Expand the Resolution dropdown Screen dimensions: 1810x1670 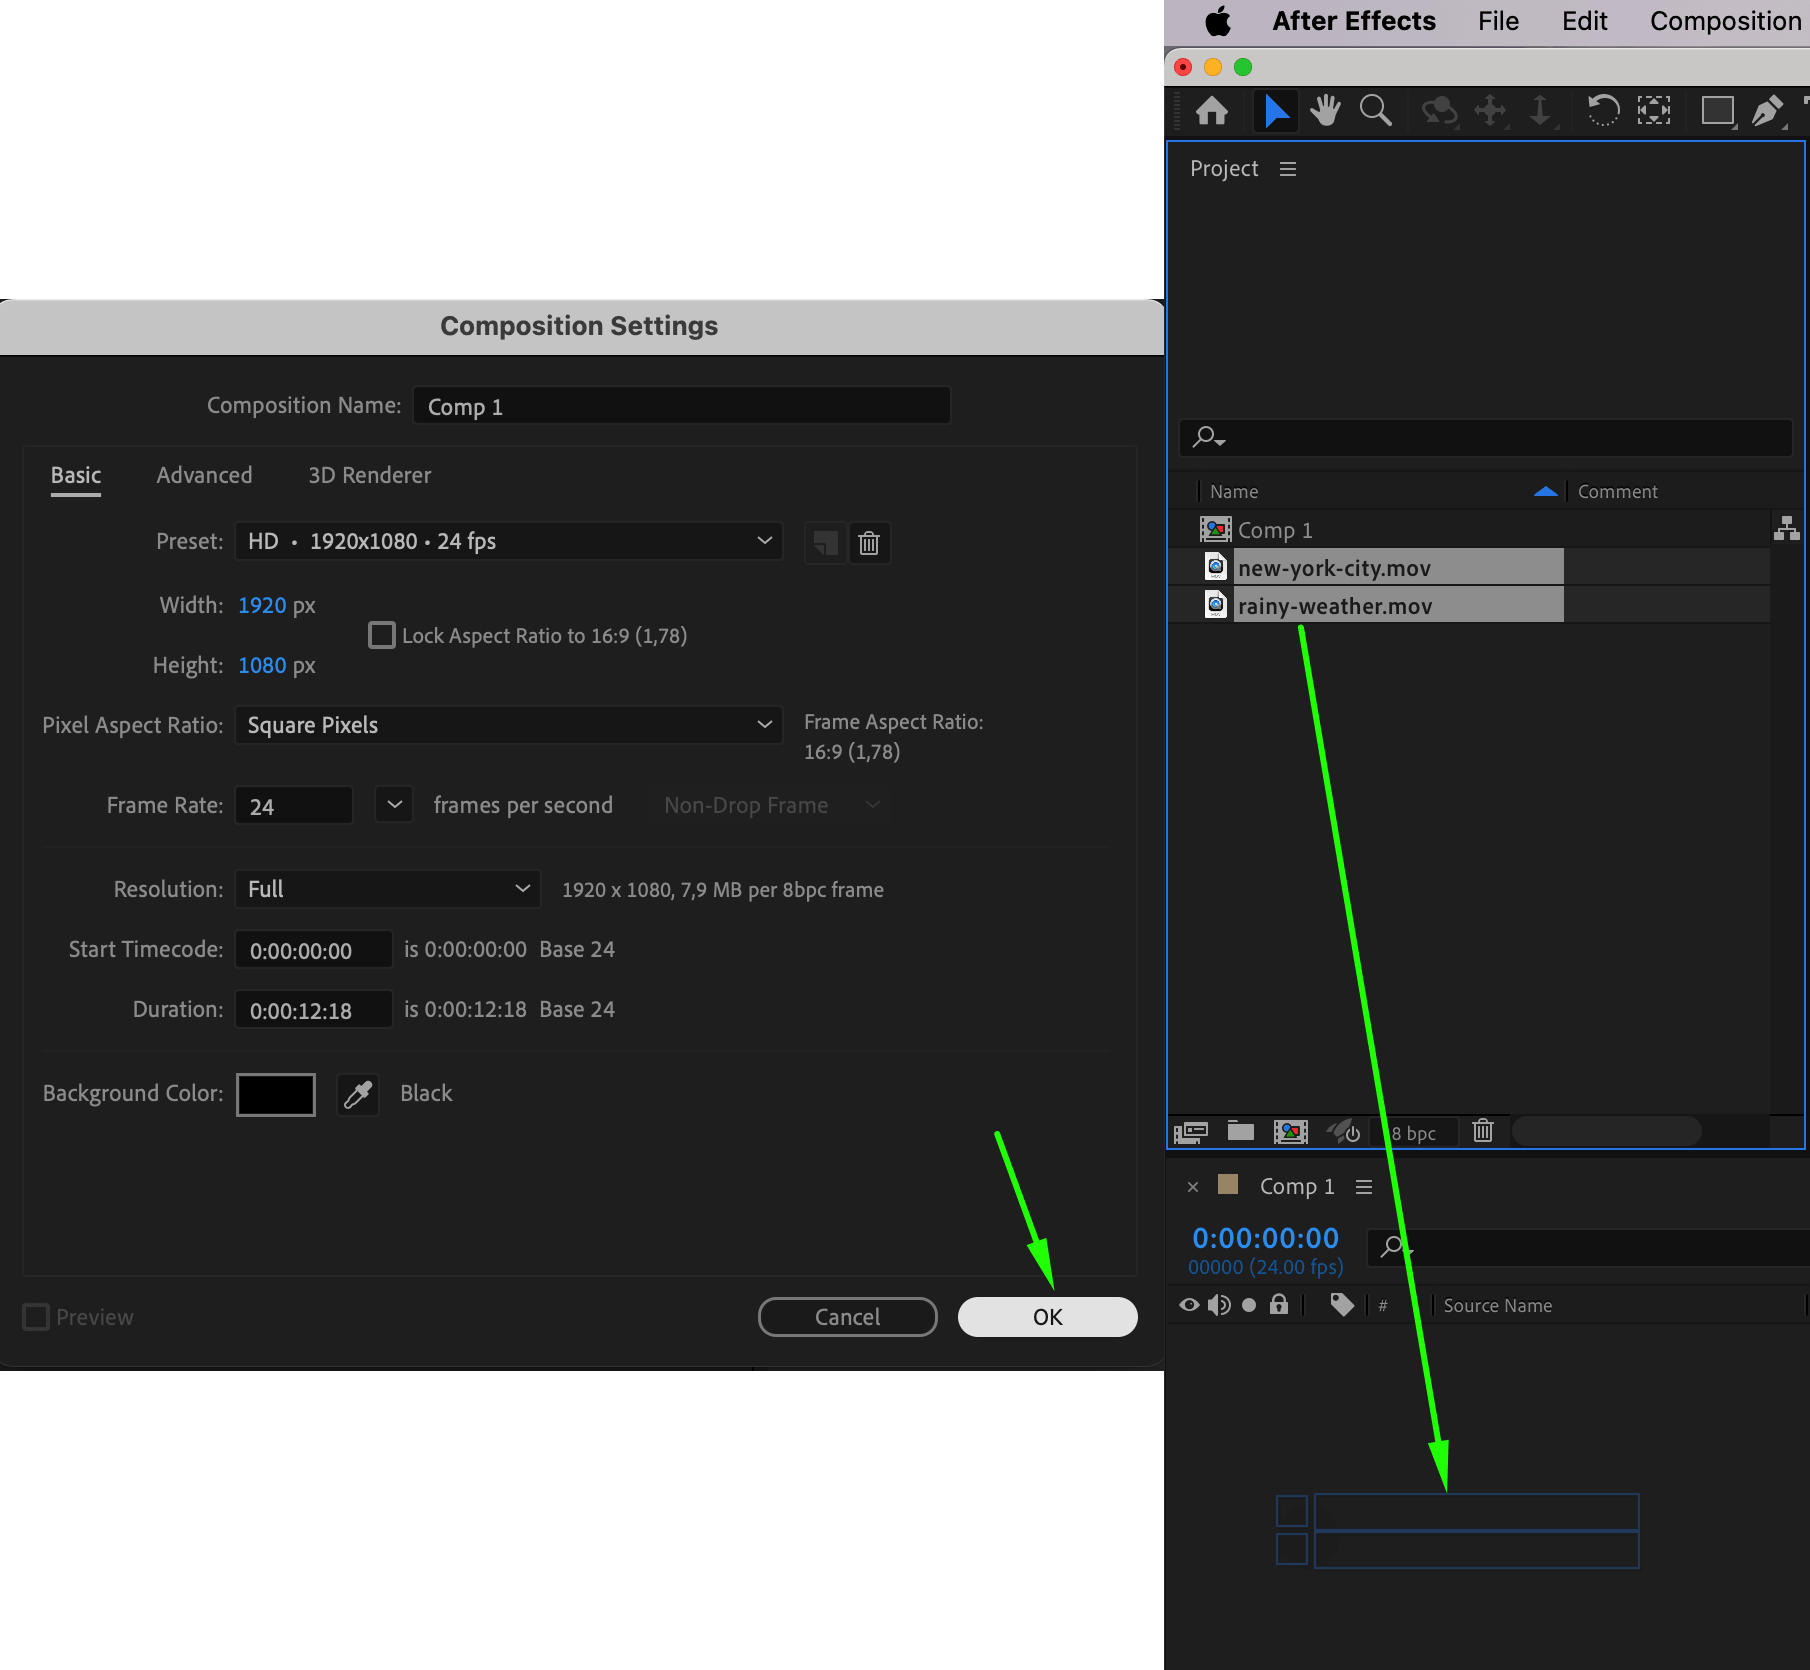click(x=388, y=889)
